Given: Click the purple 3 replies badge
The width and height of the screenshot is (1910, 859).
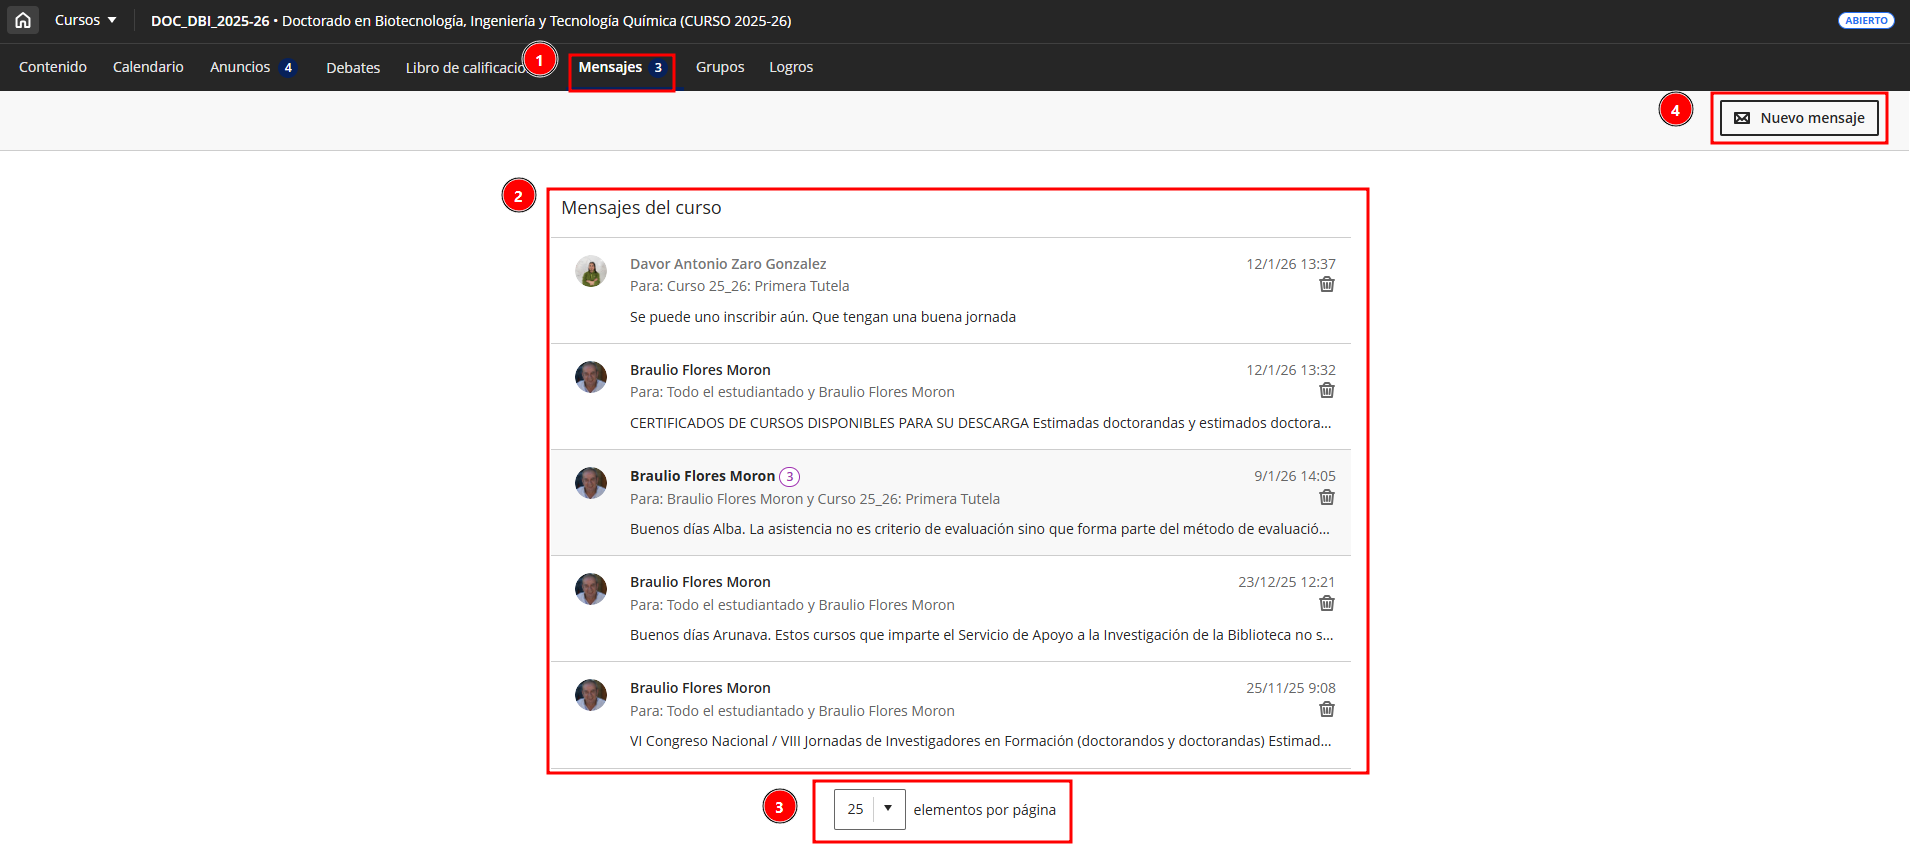Looking at the screenshot, I should (789, 477).
